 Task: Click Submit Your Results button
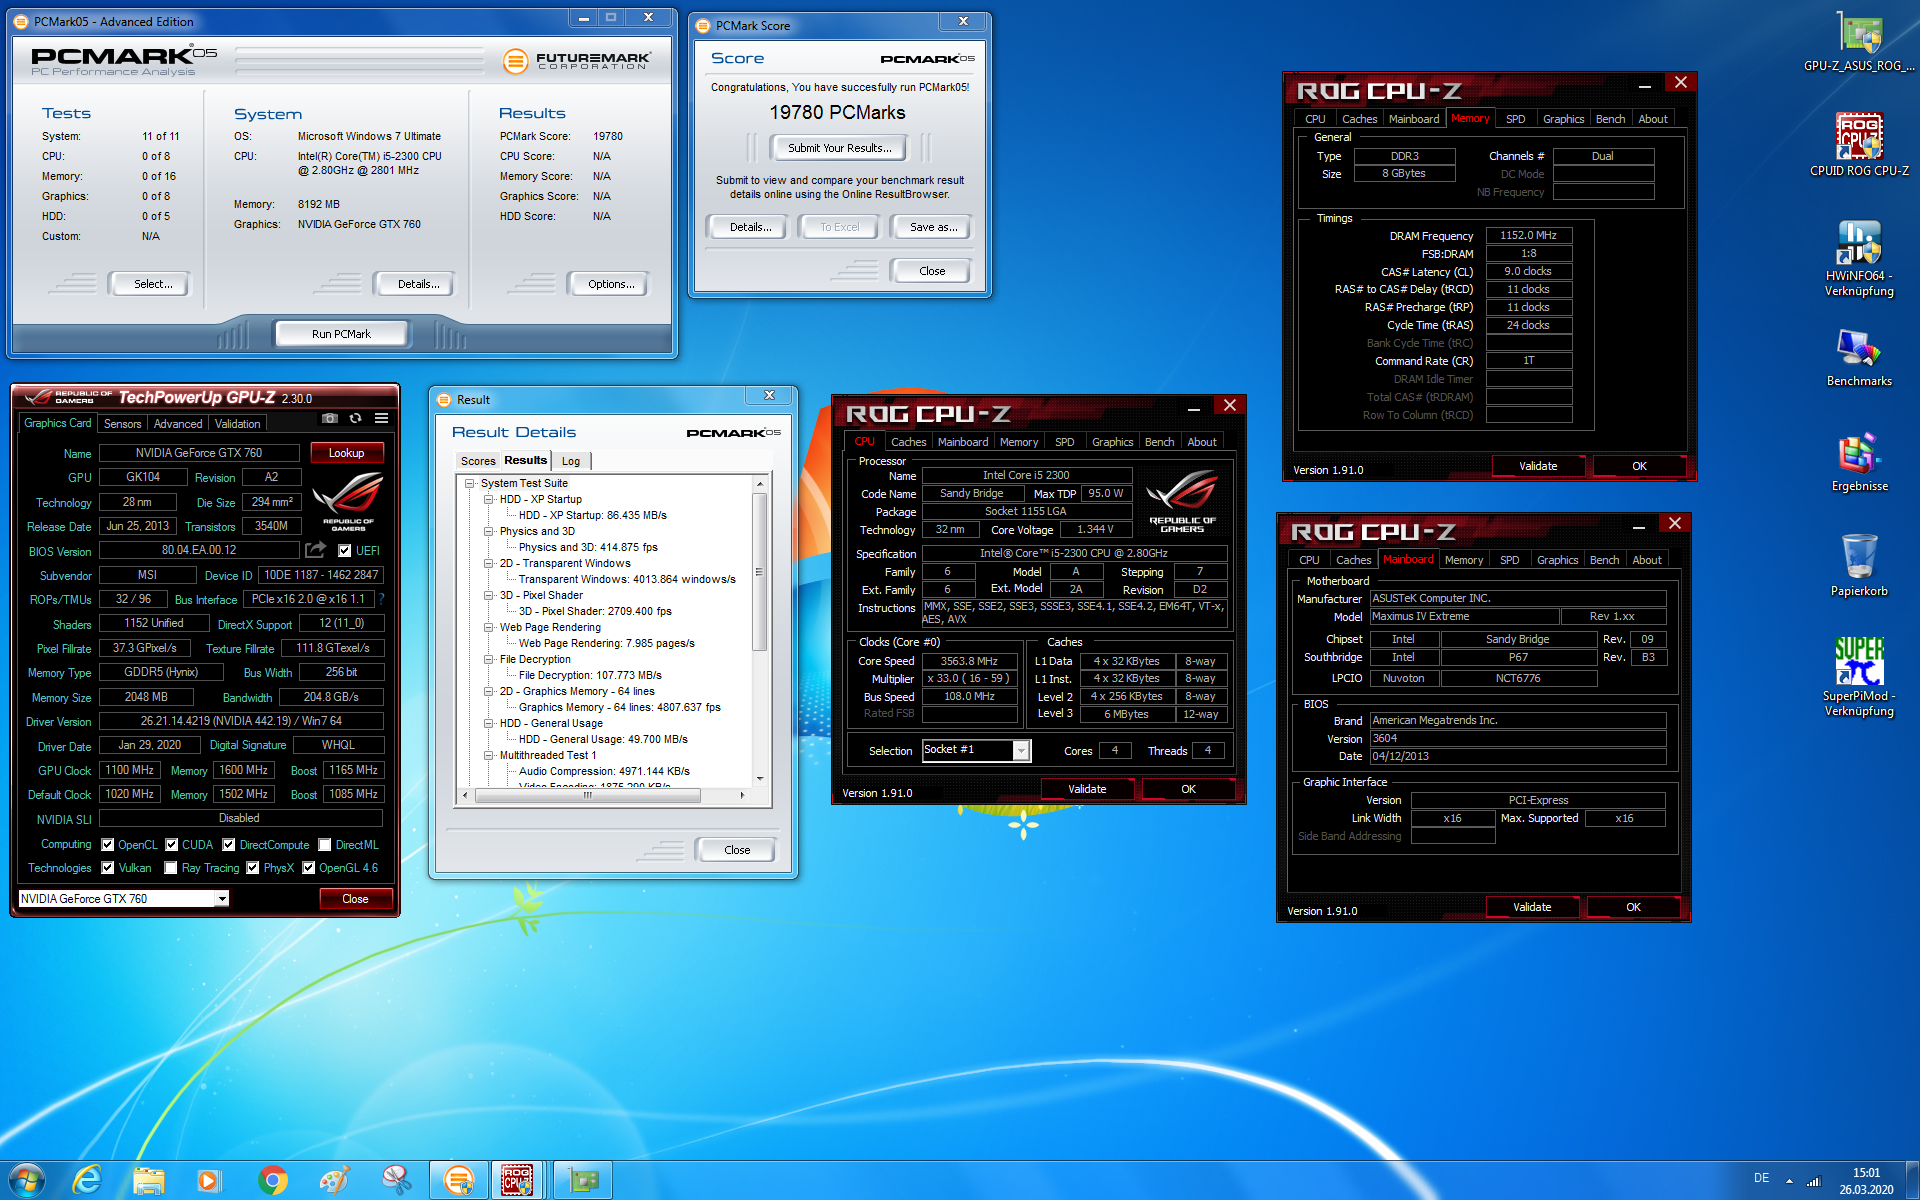click(840, 148)
